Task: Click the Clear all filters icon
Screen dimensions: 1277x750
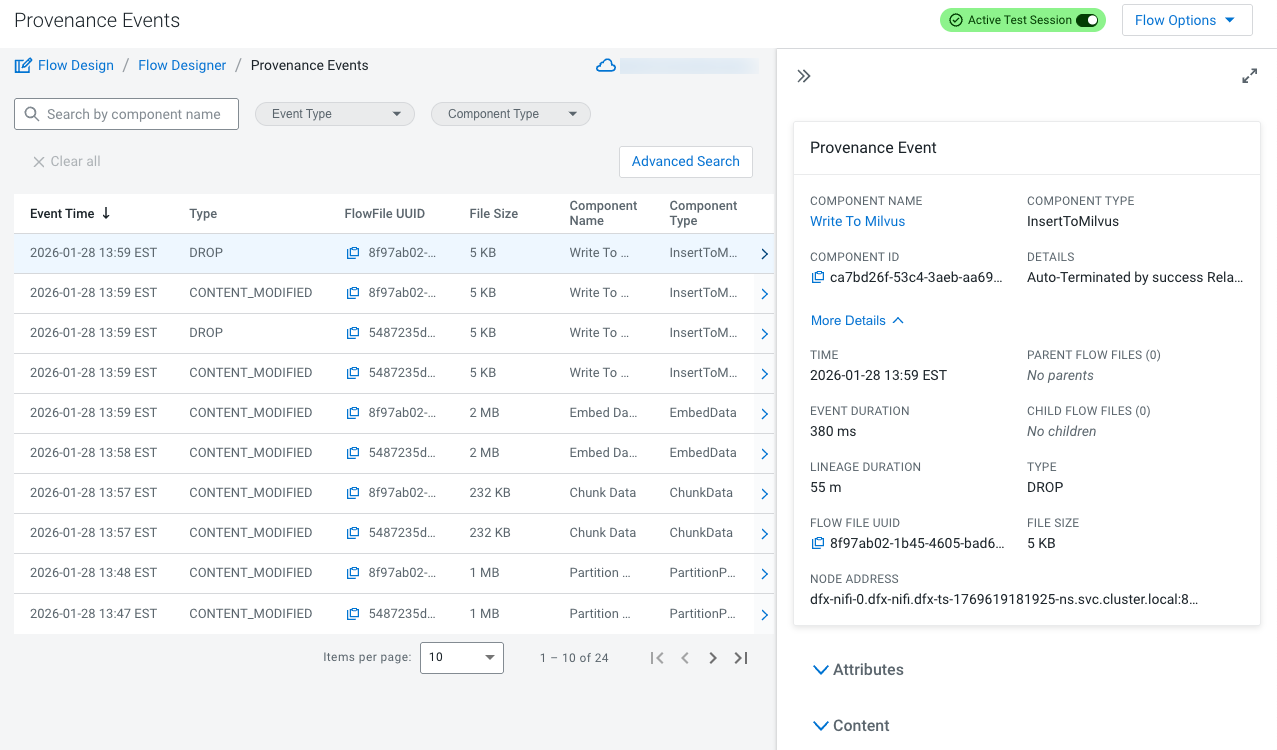Action: point(39,162)
